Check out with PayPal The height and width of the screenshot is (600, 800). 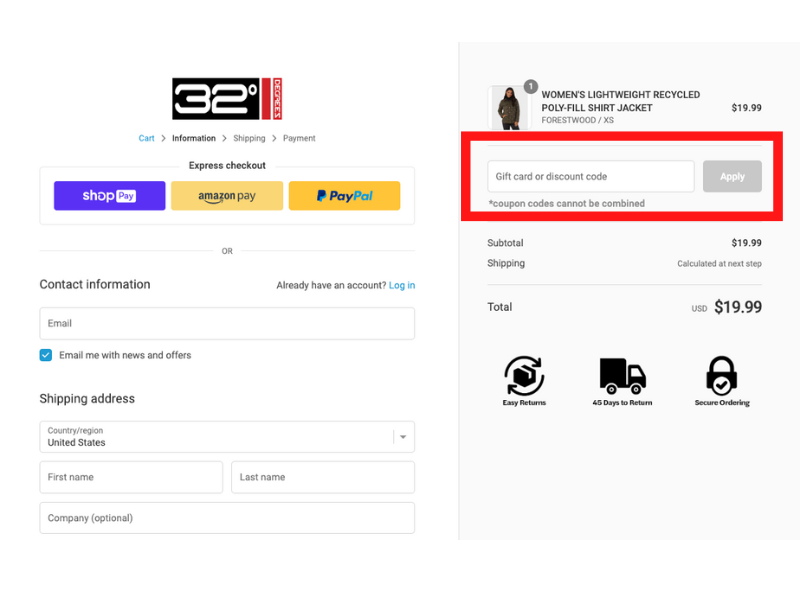344,196
